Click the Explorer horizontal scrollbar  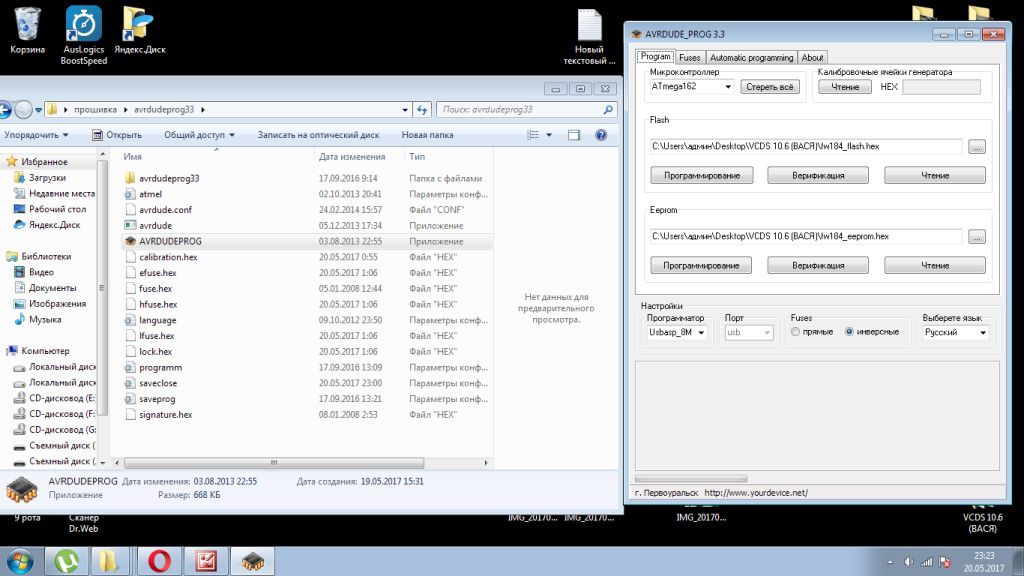274,463
